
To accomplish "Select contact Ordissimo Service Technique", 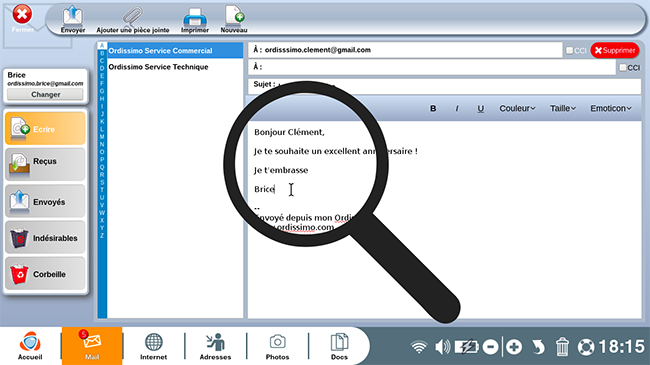I will click(x=175, y=67).
